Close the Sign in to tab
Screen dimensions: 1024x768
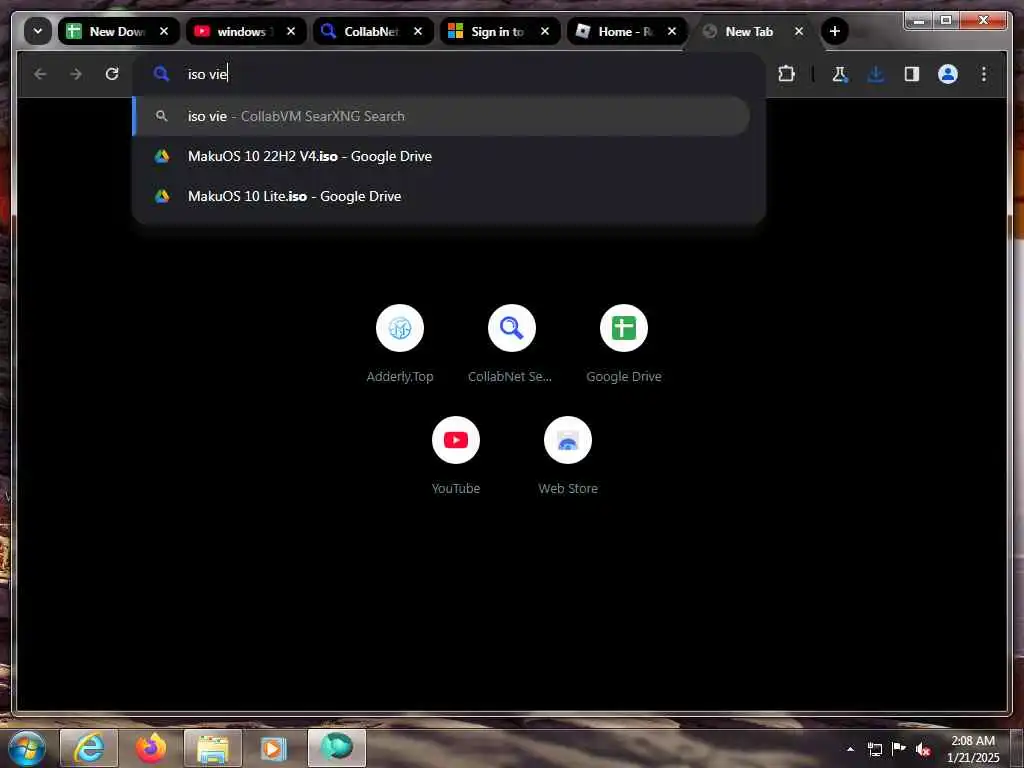pos(545,31)
